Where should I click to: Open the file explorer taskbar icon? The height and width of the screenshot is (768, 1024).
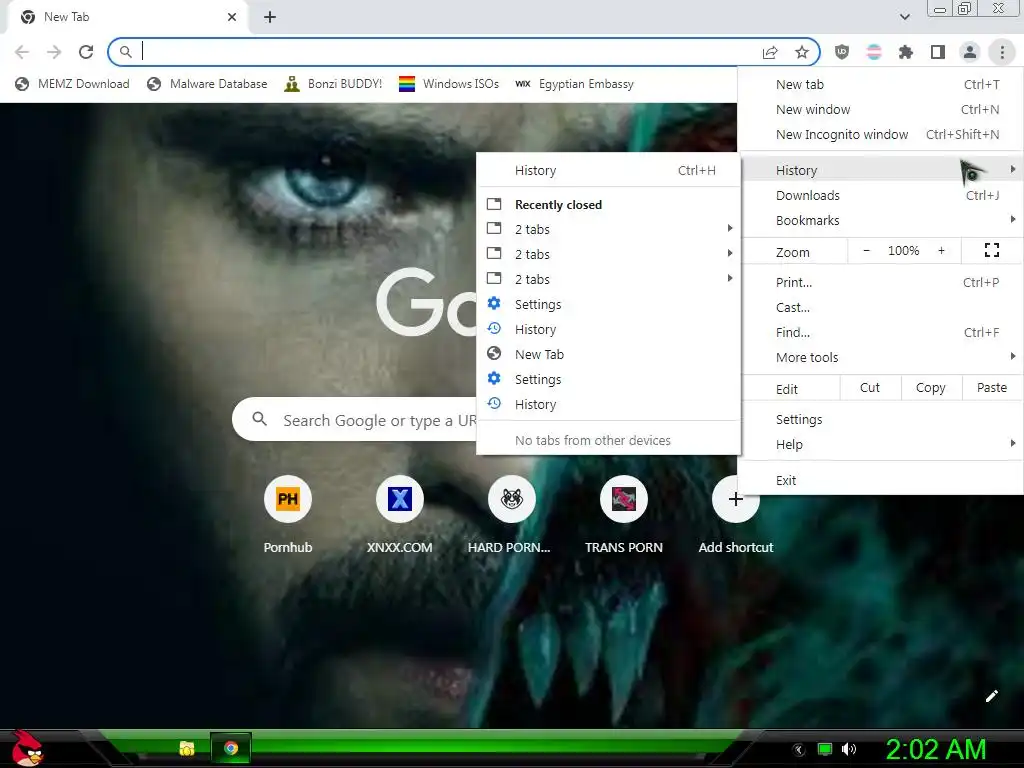pyautogui.click(x=187, y=748)
